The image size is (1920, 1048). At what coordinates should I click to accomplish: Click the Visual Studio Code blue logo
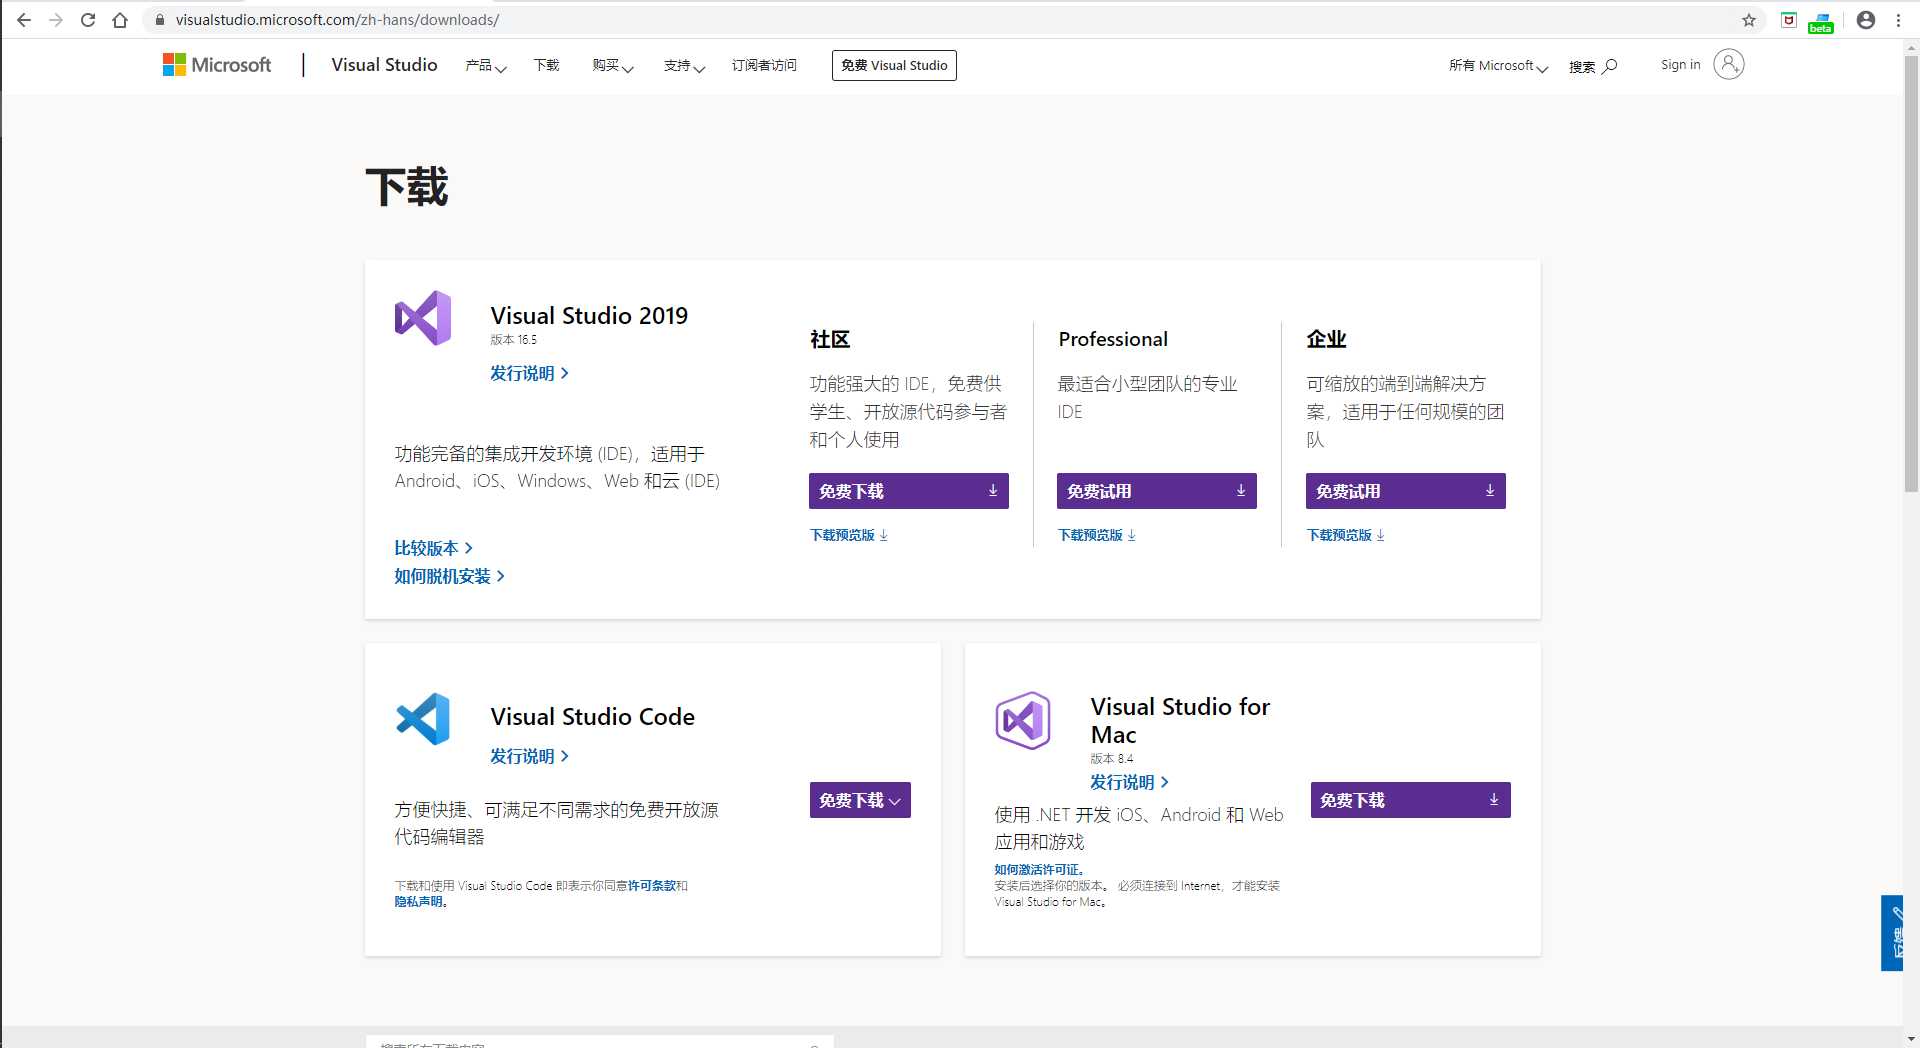[x=423, y=719]
